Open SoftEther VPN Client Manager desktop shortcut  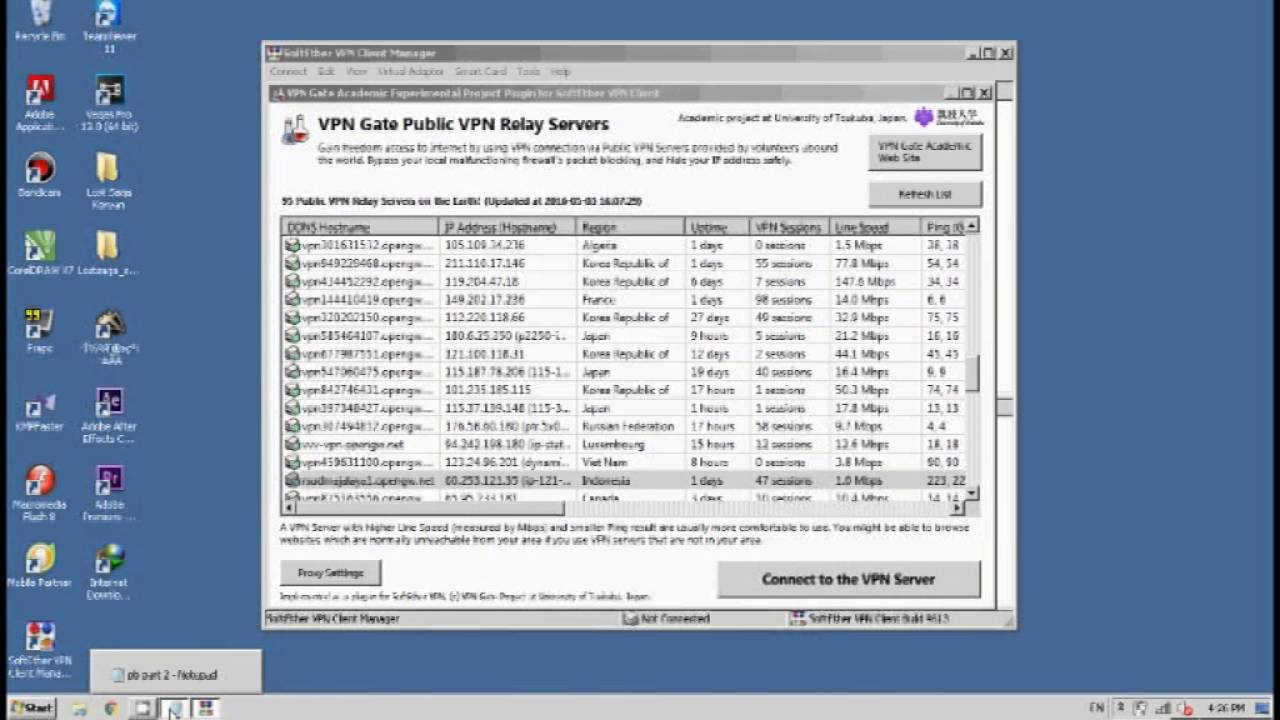[x=40, y=650]
